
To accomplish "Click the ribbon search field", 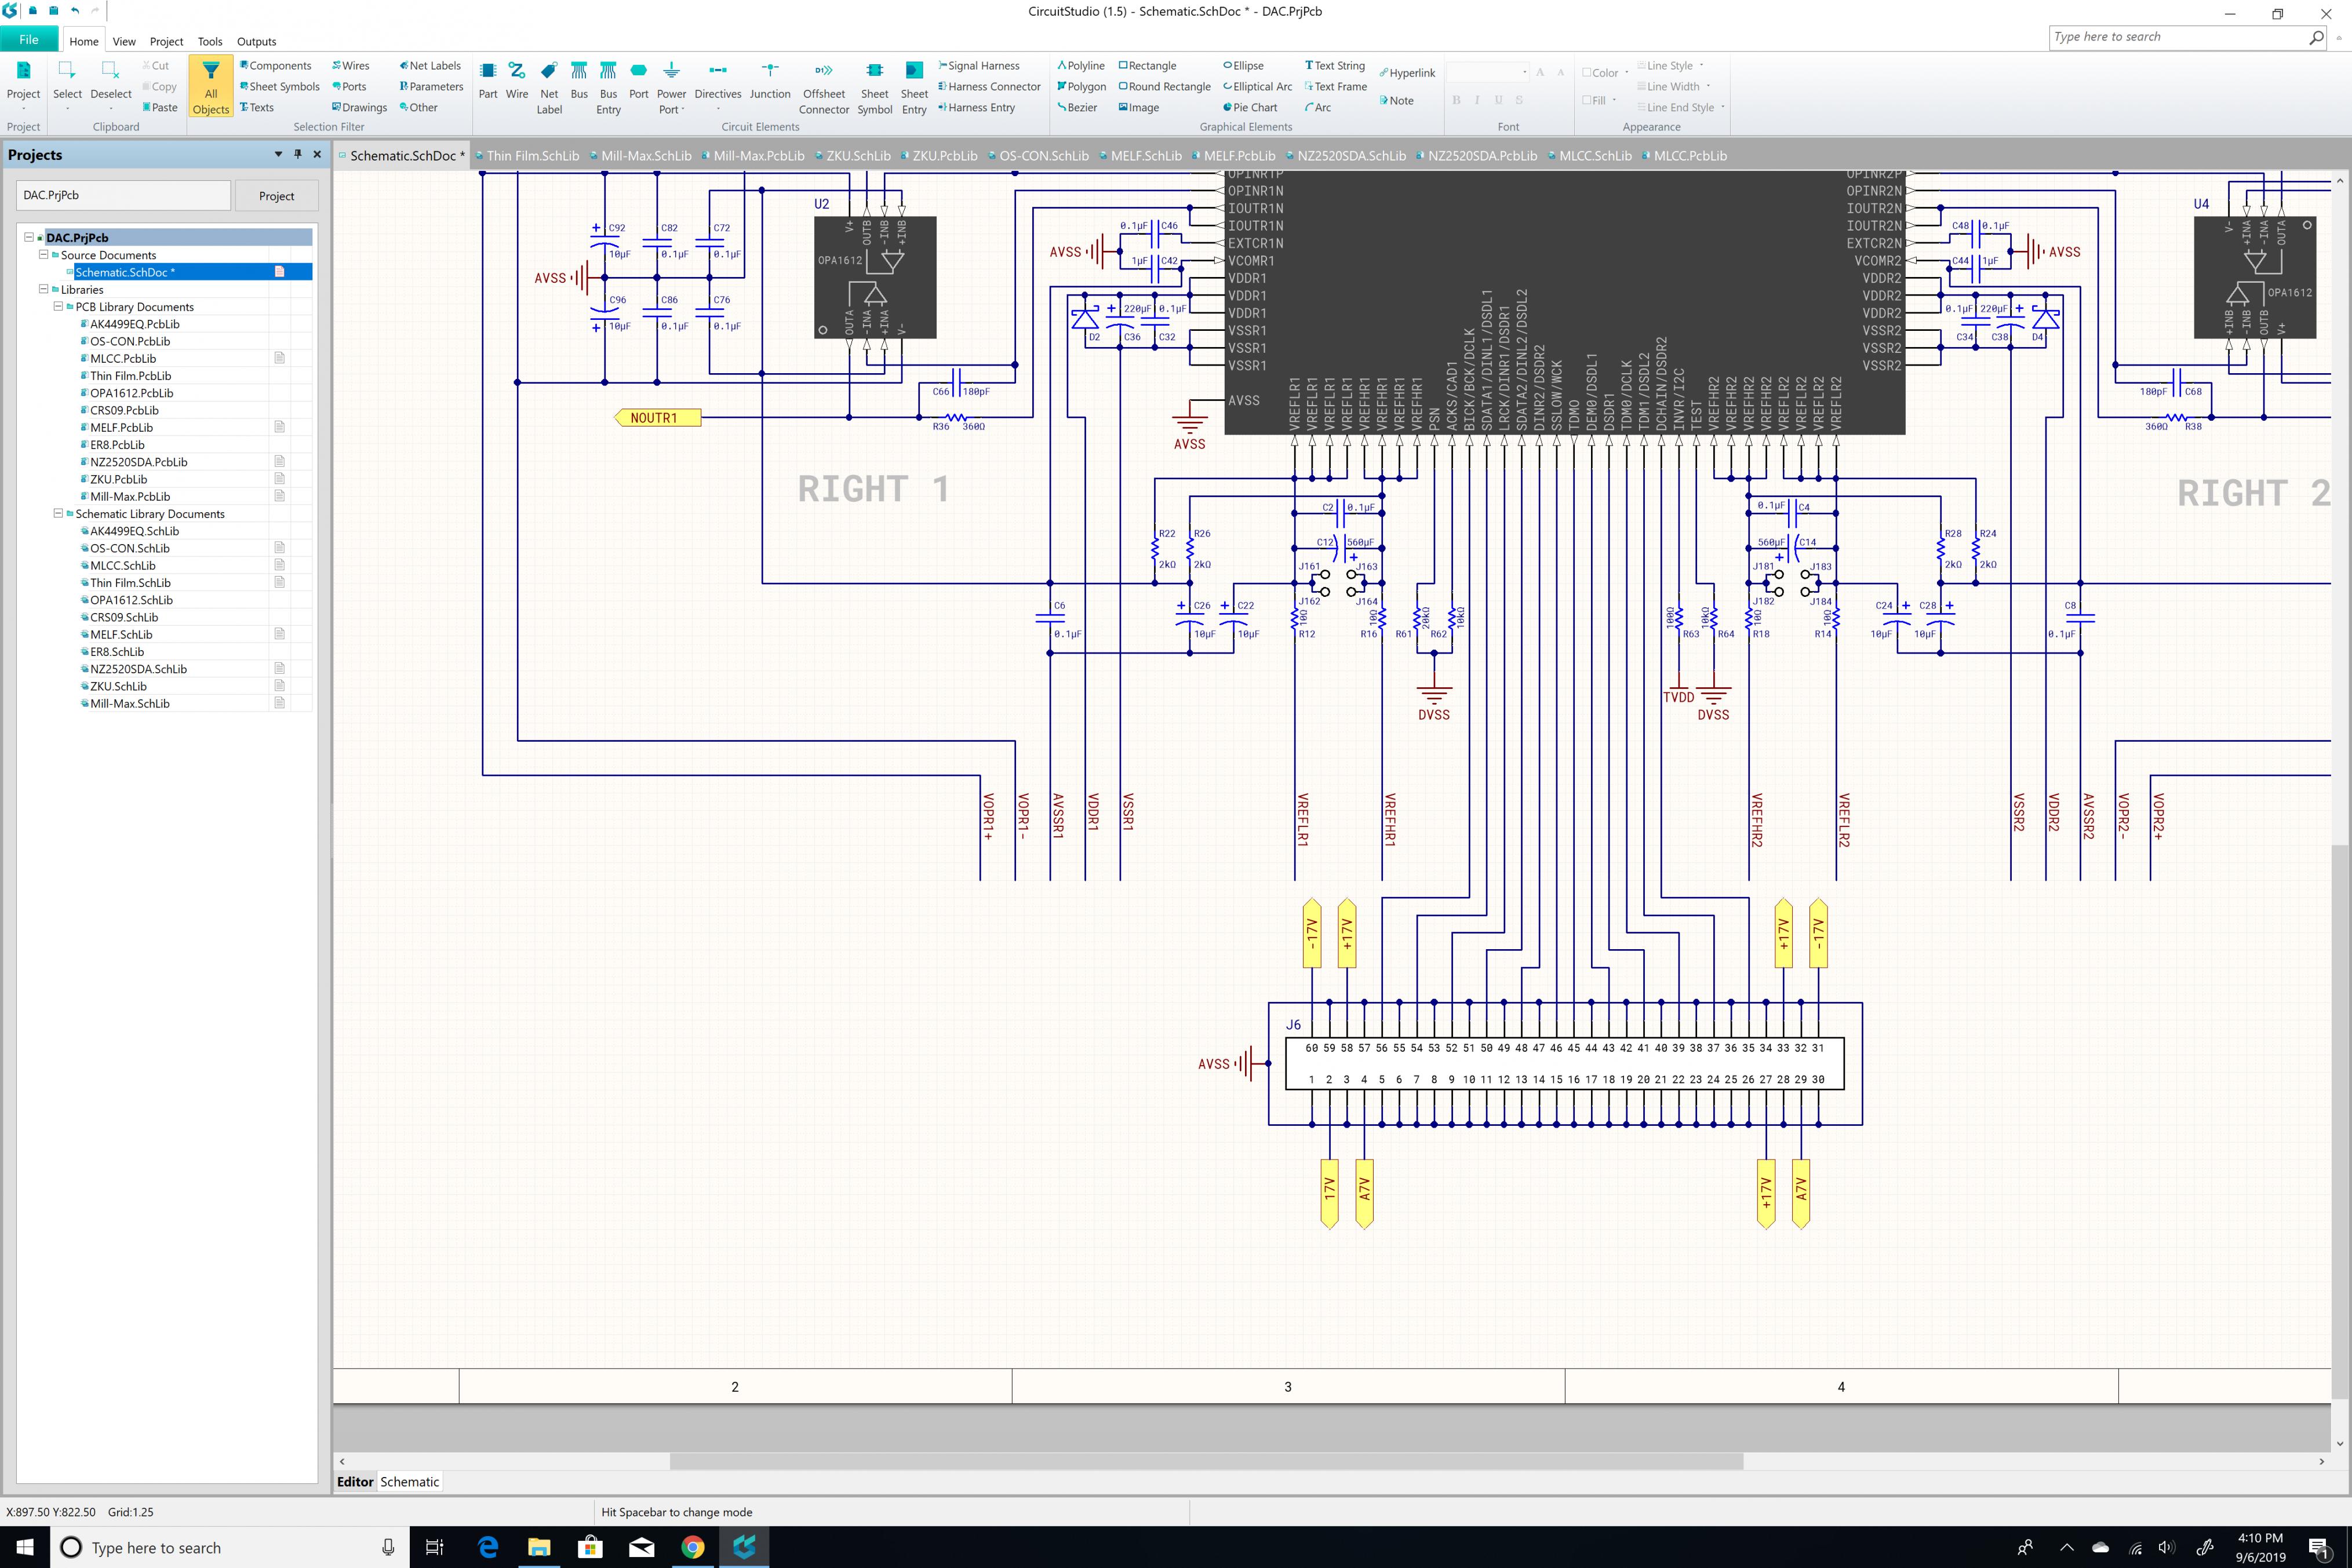I will [2188, 37].
